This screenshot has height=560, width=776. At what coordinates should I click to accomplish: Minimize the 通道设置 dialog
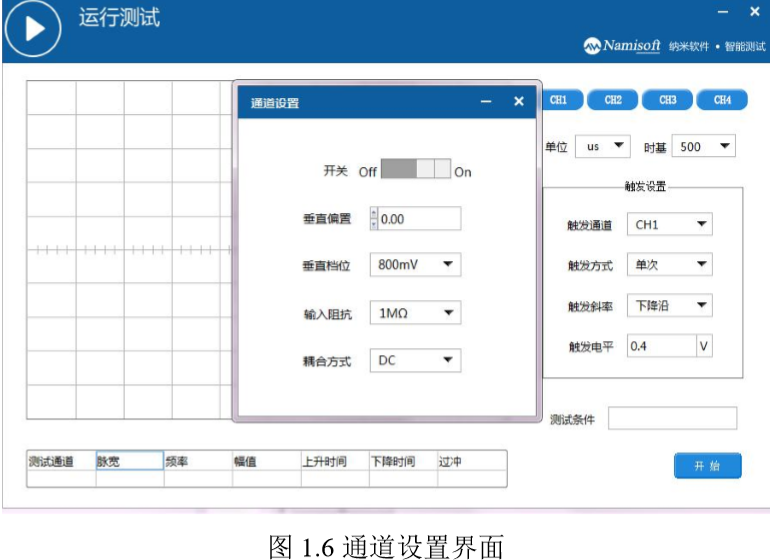pyautogui.click(x=486, y=102)
